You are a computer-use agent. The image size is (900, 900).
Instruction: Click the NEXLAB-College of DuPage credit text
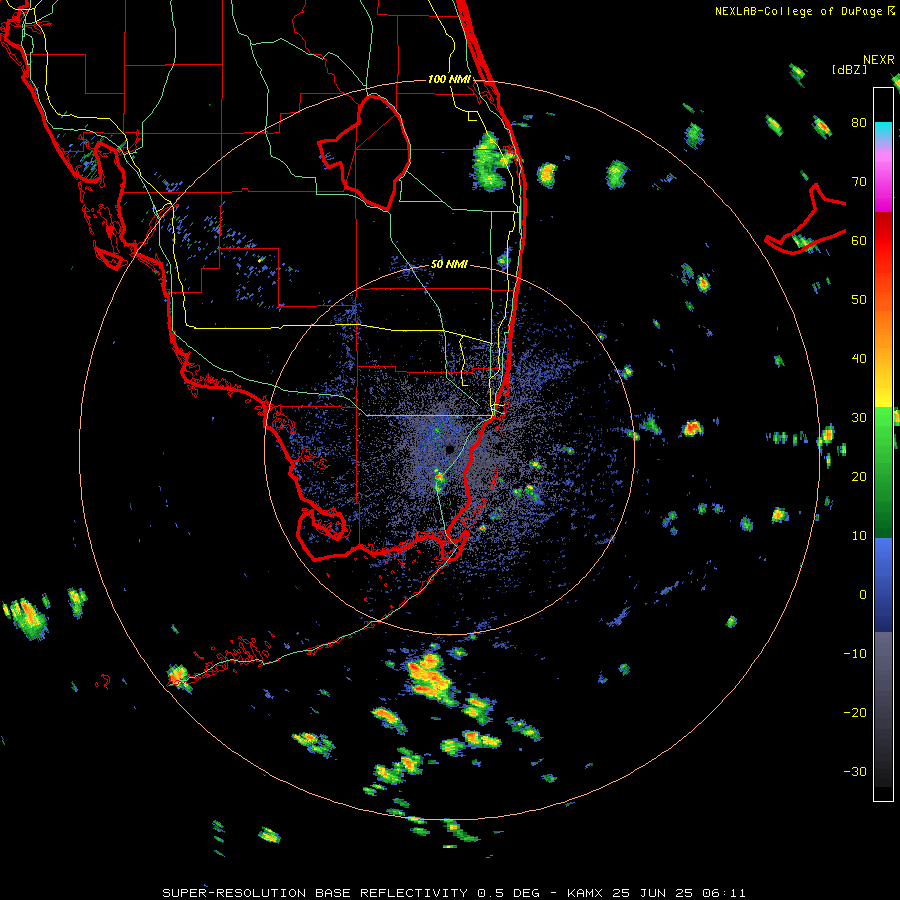click(798, 11)
